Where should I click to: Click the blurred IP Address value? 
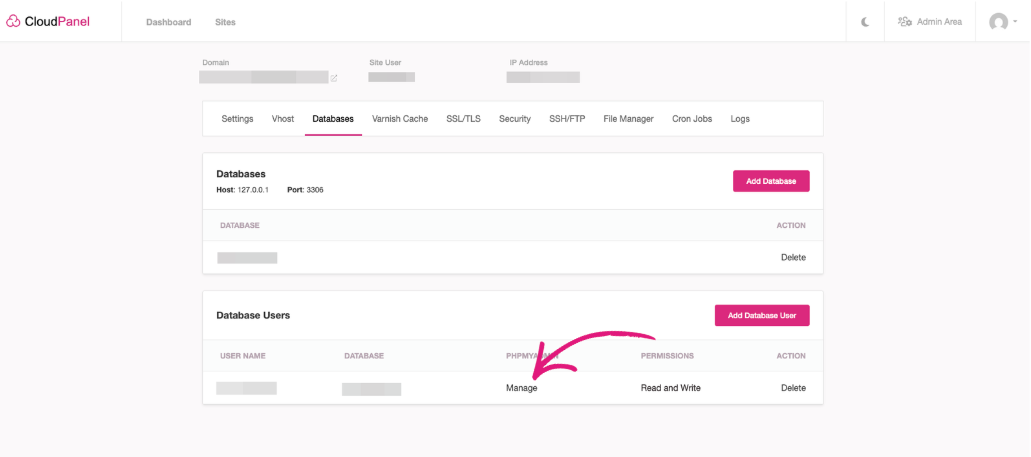[543, 78]
